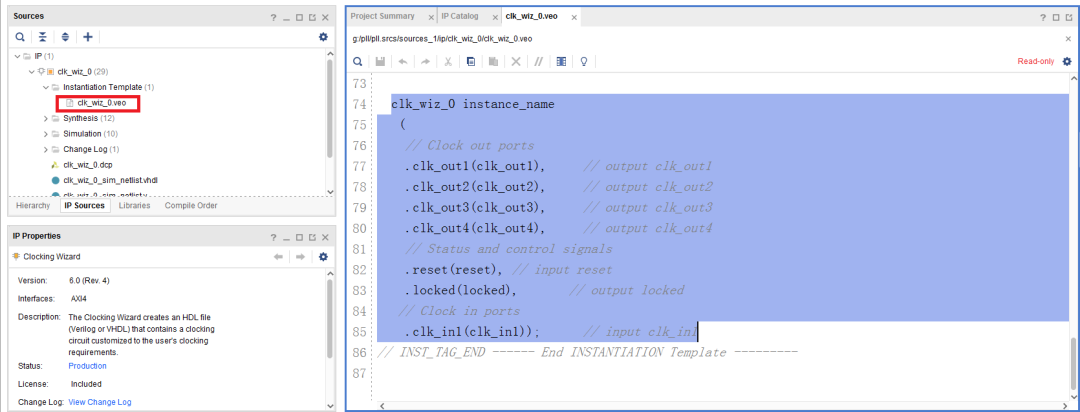Float the IP Properties panel

[312, 236]
